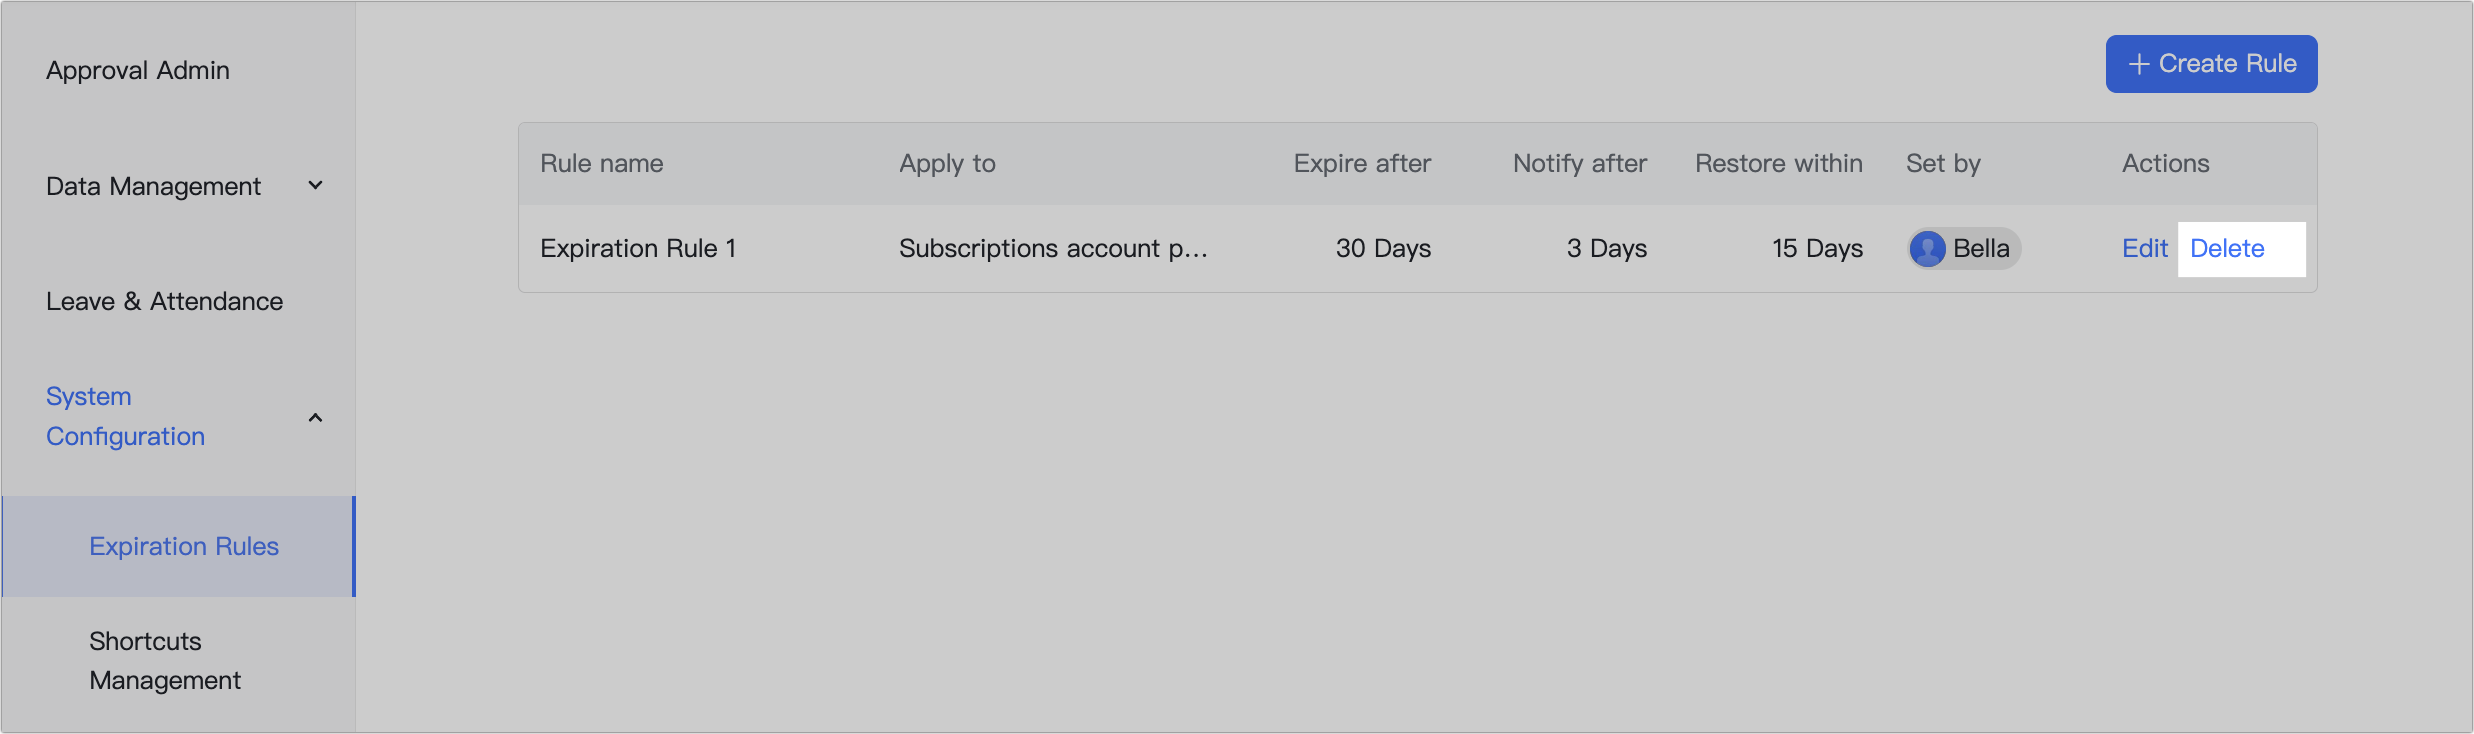This screenshot has height=734, width=2474.
Task: Click the Set by label Bella
Action: [x=1981, y=249]
